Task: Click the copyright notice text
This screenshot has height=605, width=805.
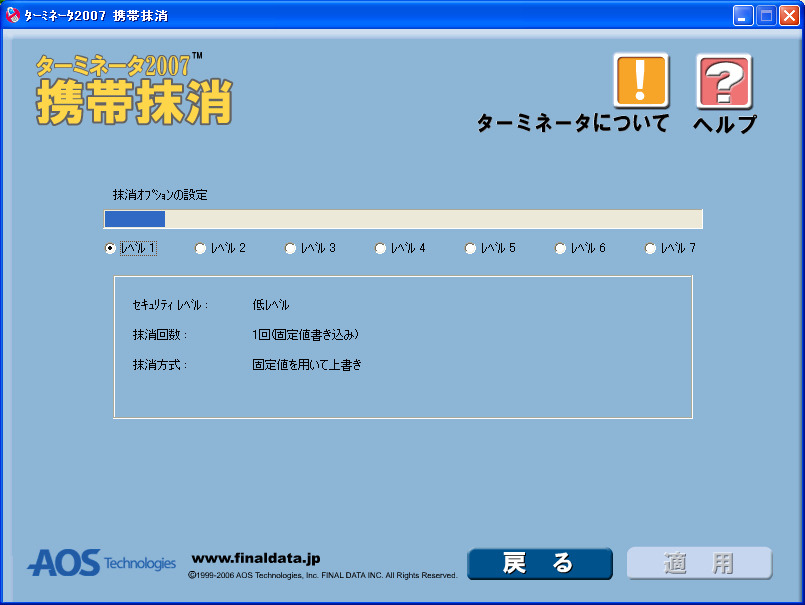Action: pyautogui.click(x=322, y=575)
